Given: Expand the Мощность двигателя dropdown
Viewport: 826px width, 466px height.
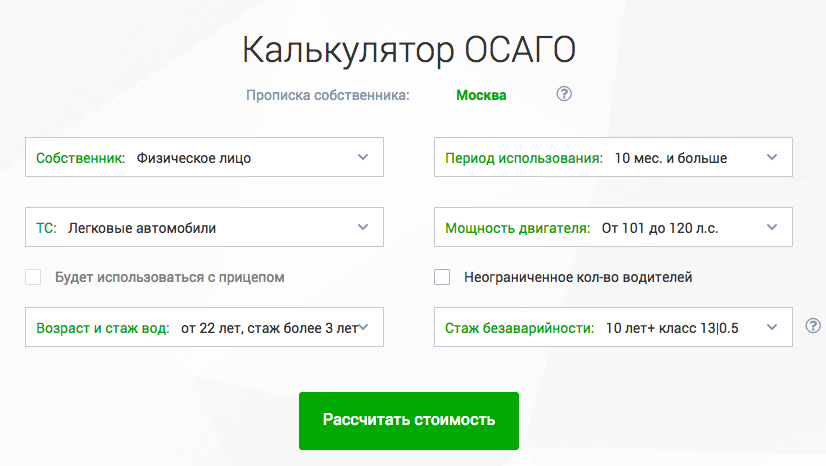Looking at the screenshot, I should 612,227.
